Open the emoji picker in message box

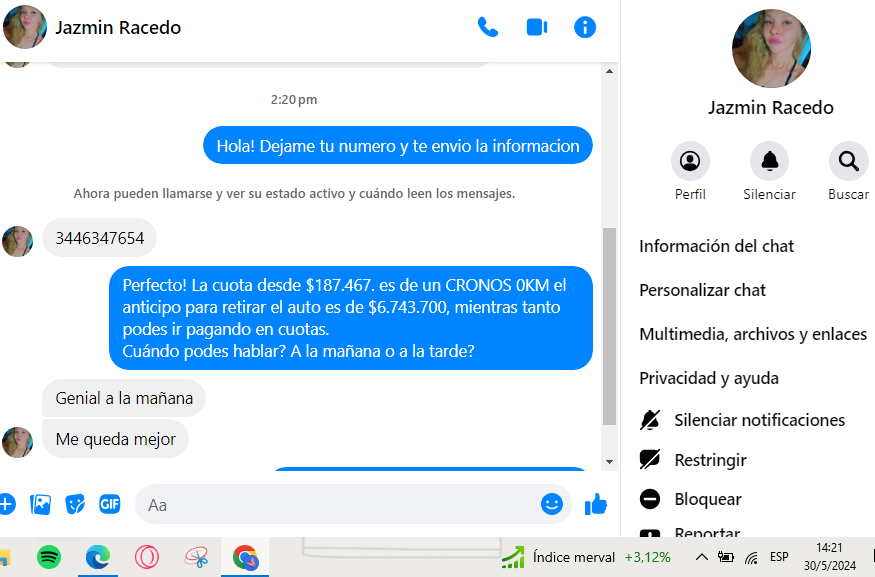pyautogui.click(x=552, y=504)
